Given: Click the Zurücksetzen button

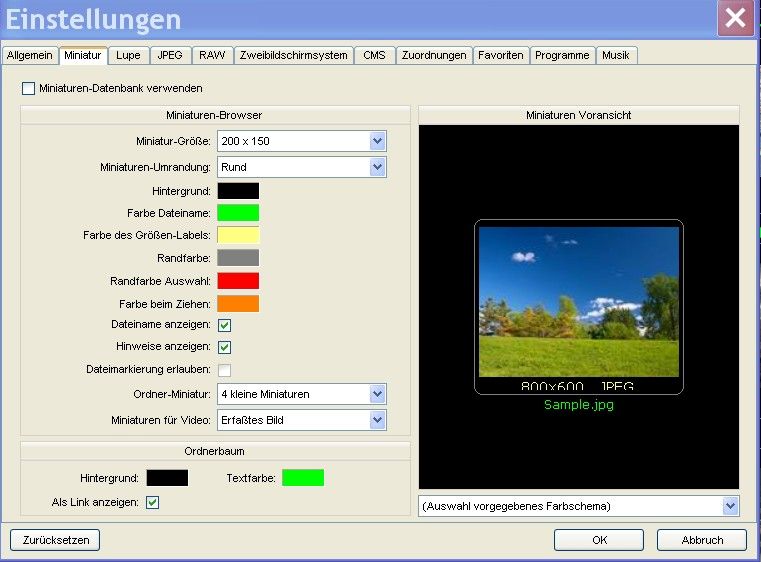Looking at the screenshot, I should coord(55,540).
